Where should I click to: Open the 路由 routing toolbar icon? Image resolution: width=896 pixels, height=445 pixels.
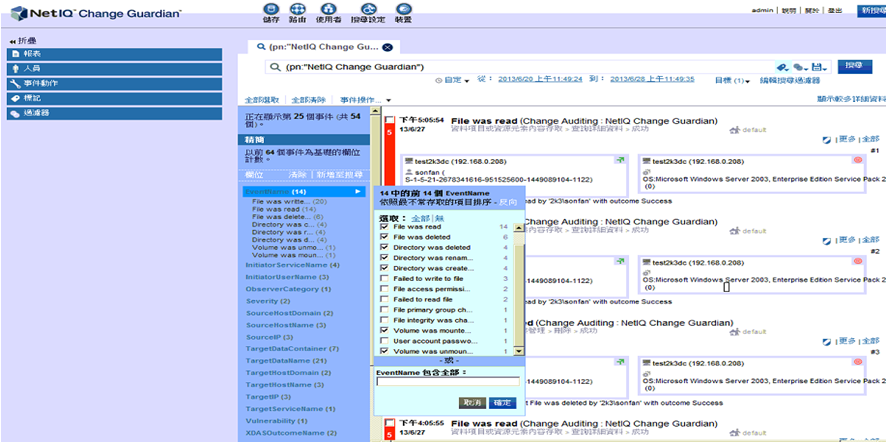pyautogui.click(x=297, y=9)
